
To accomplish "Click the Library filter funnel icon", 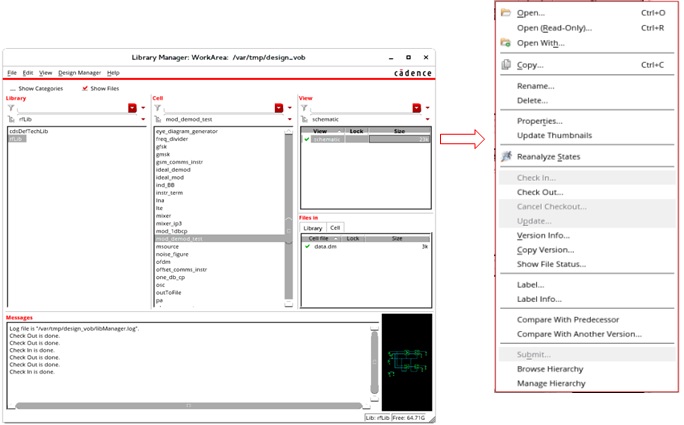I will (11, 108).
